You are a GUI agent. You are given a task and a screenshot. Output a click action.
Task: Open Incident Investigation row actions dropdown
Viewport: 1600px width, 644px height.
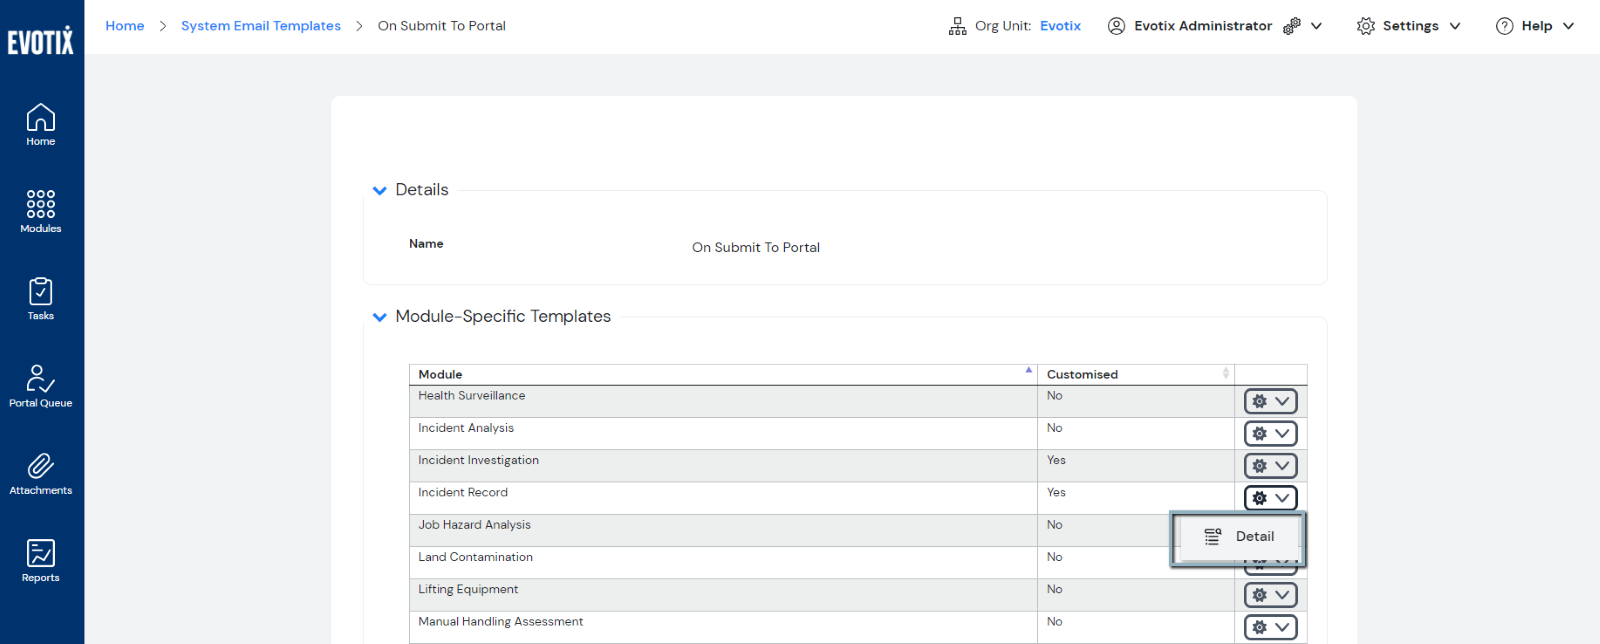tap(1270, 466)
